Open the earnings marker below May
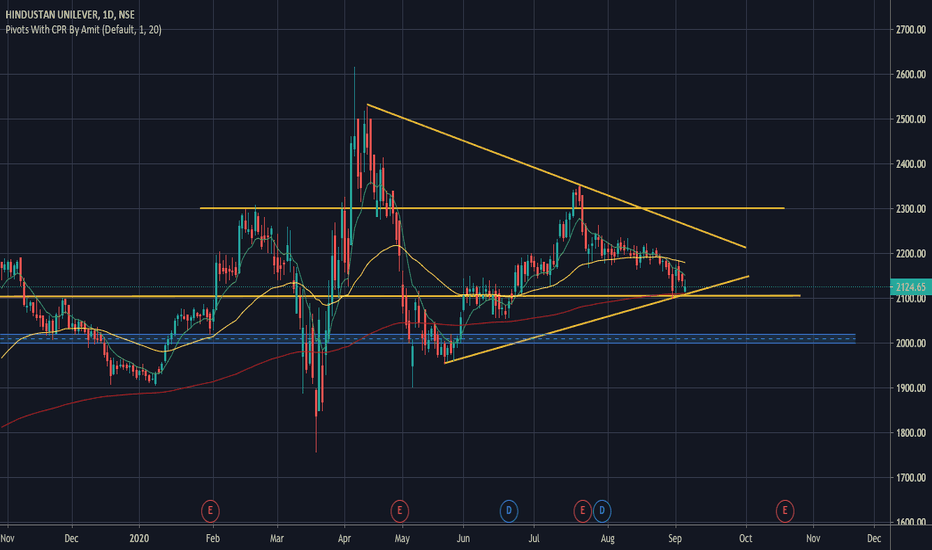 point(399,511)
